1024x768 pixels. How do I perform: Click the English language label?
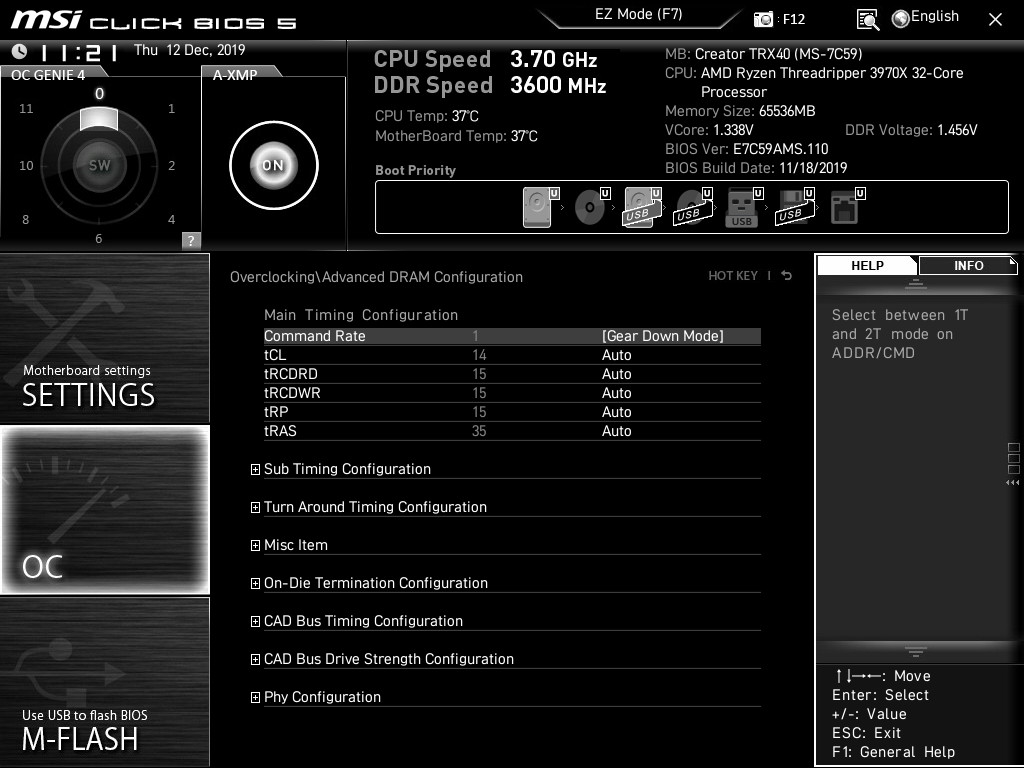(935, 16)
